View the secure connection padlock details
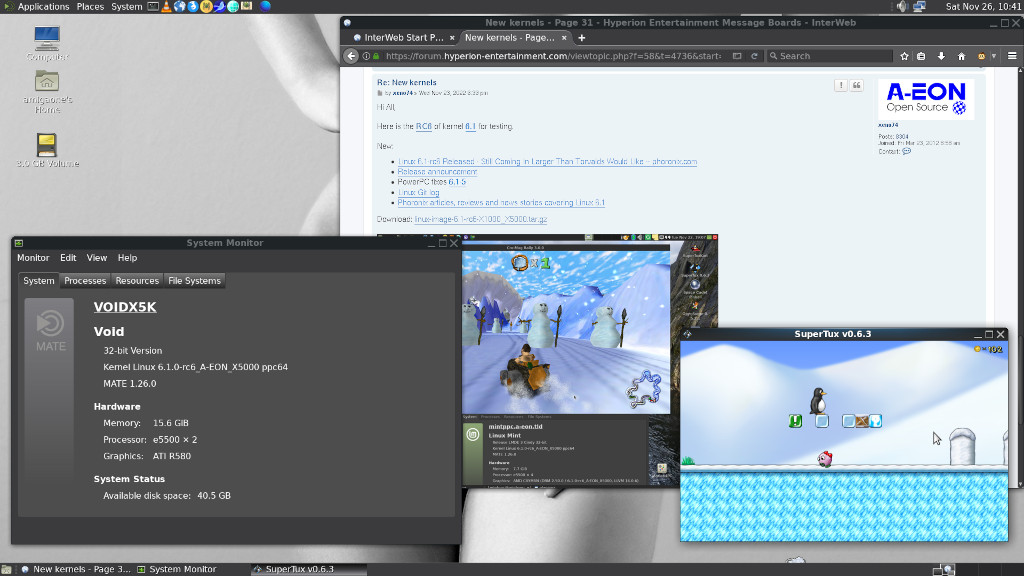Image resolution: width=1024 pixels, height=576 pixels. pos(376,56)
